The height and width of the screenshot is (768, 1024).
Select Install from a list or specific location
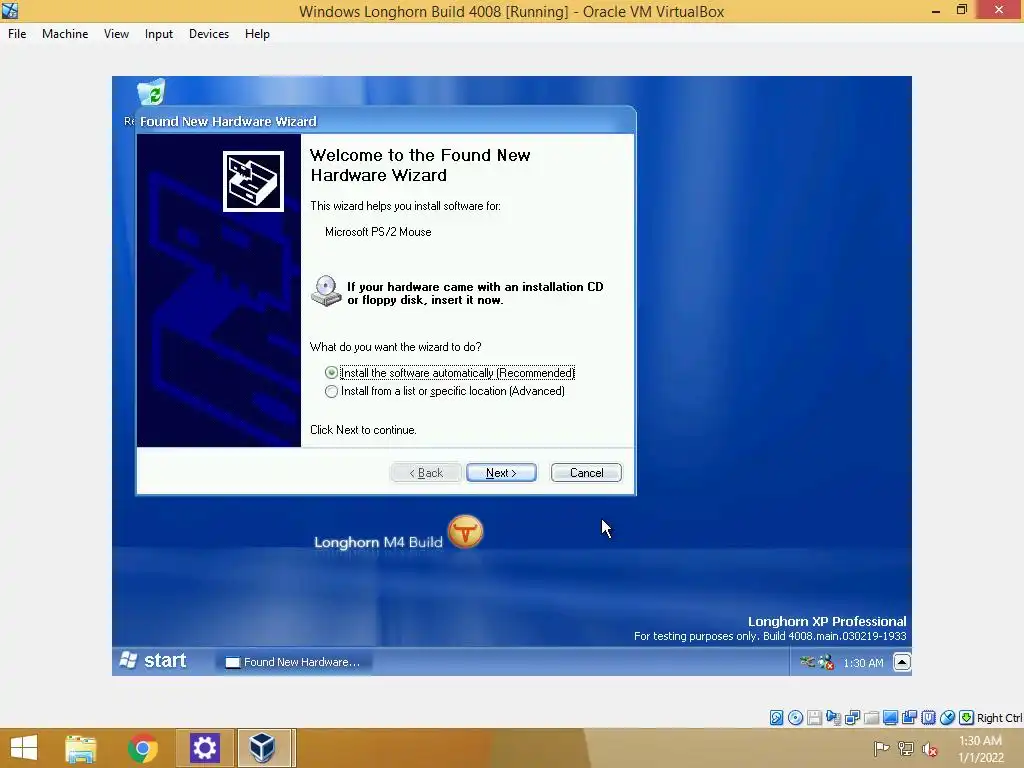pos(445,391)
